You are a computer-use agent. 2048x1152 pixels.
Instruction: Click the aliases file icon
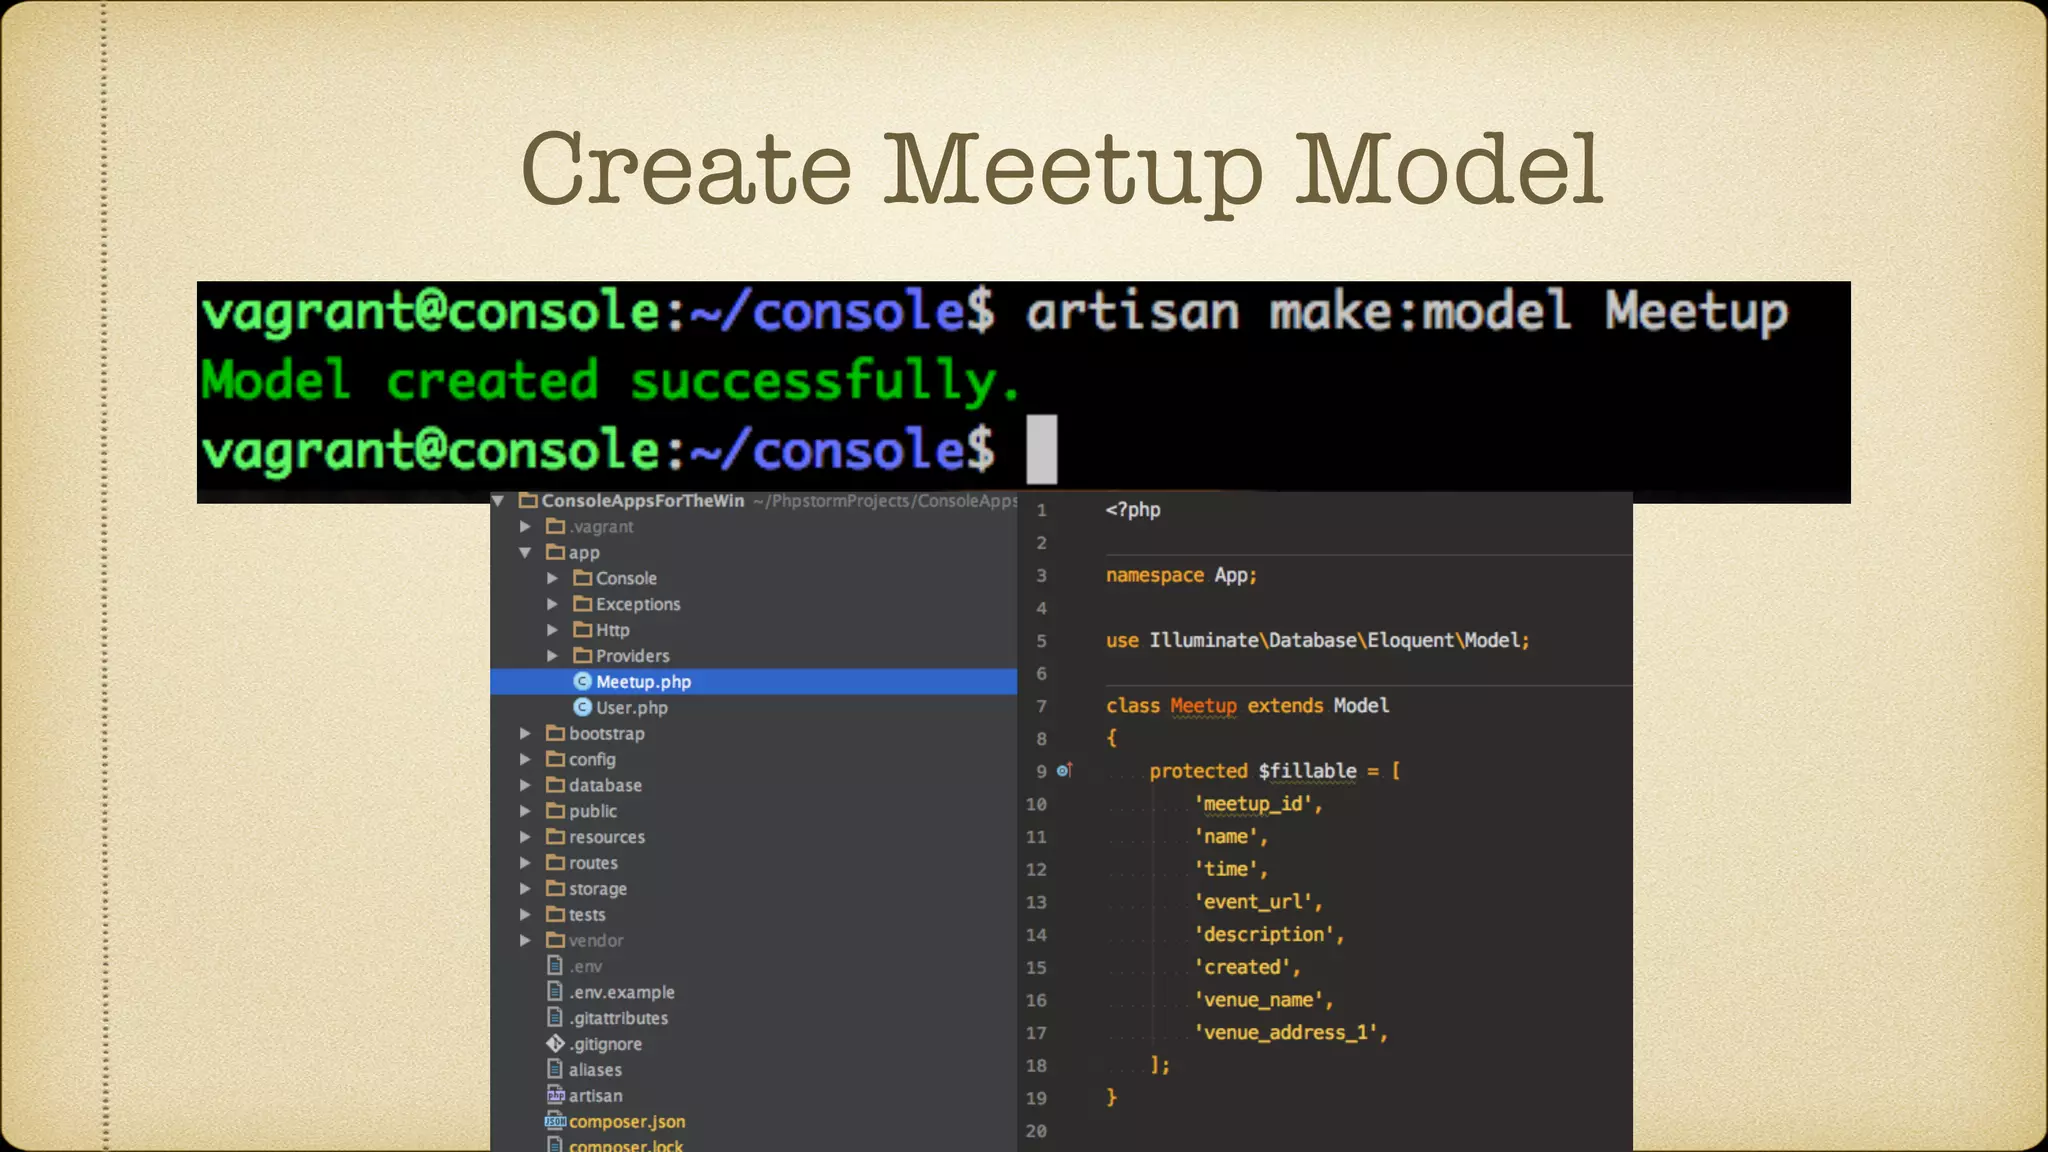point(555,1069)
